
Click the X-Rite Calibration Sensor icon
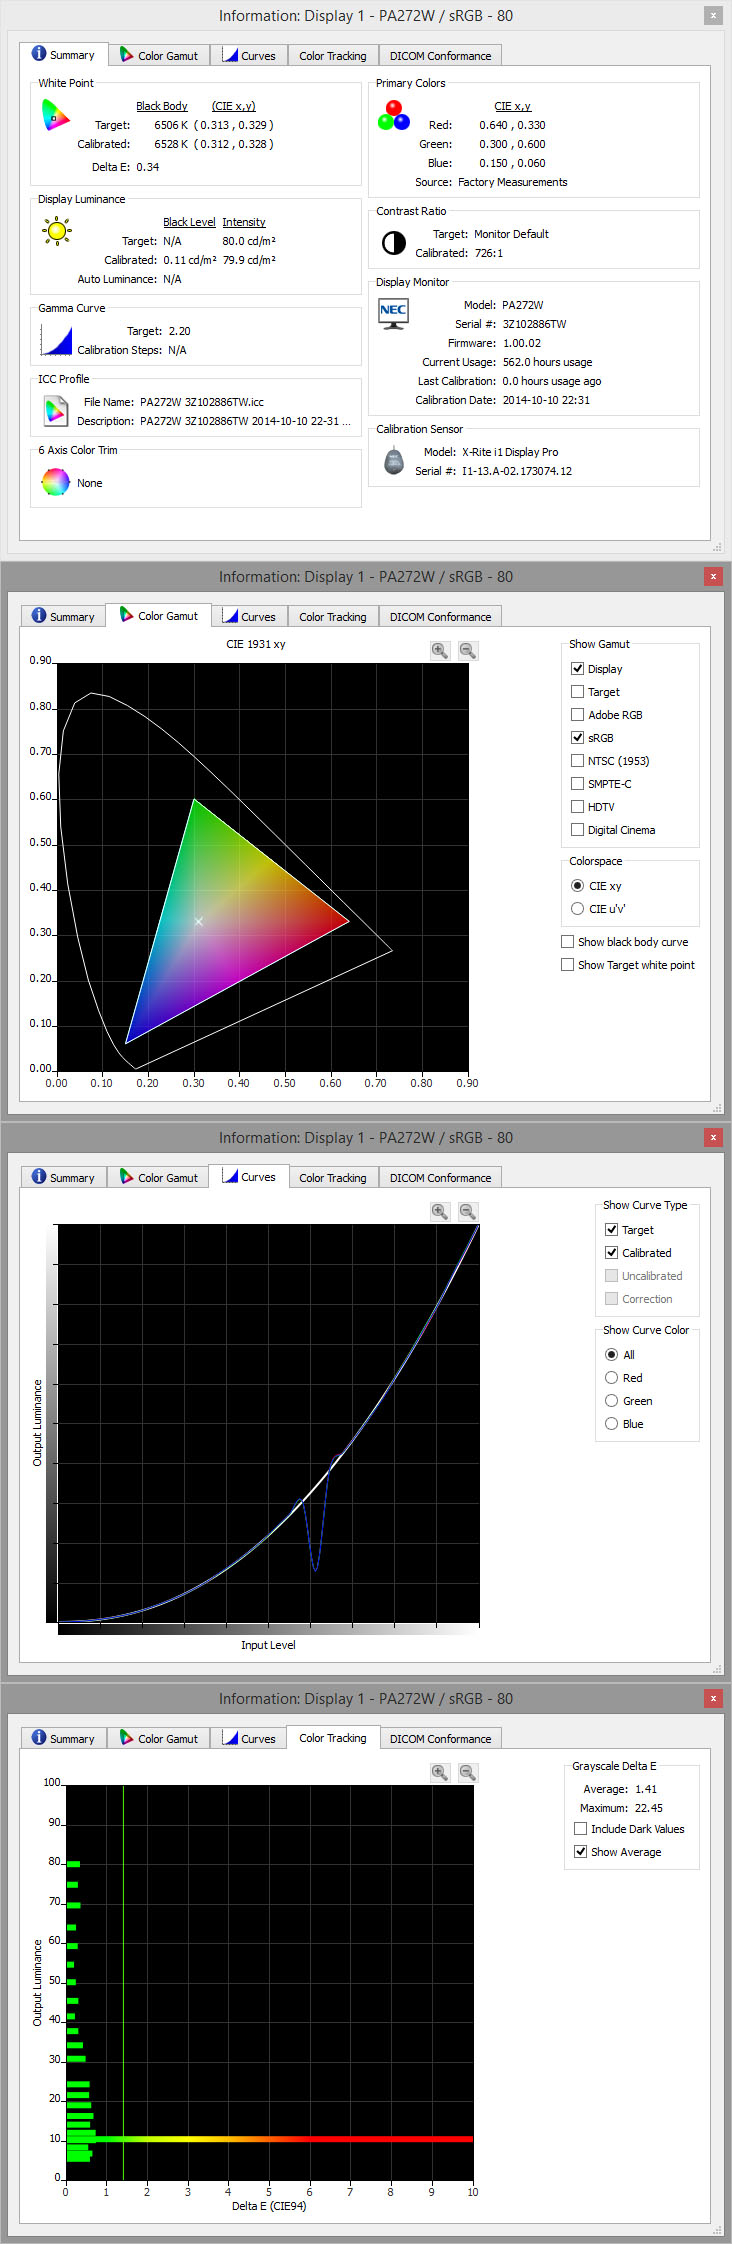tap(394, 461)
